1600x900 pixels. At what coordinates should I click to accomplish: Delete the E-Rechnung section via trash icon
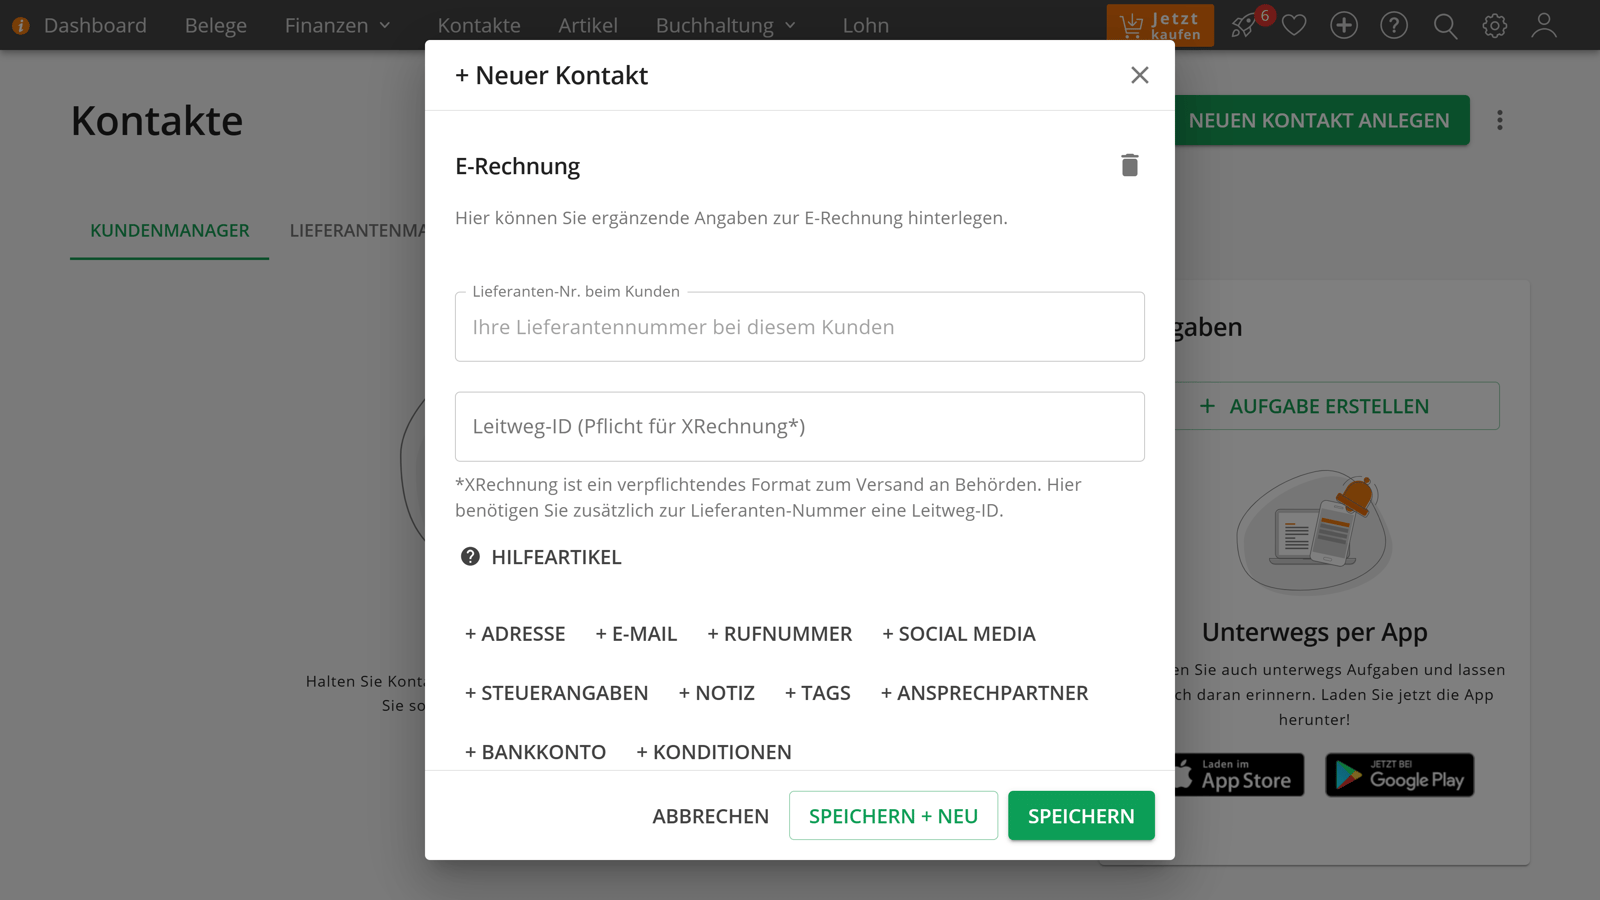click(x=1130, y=165)
